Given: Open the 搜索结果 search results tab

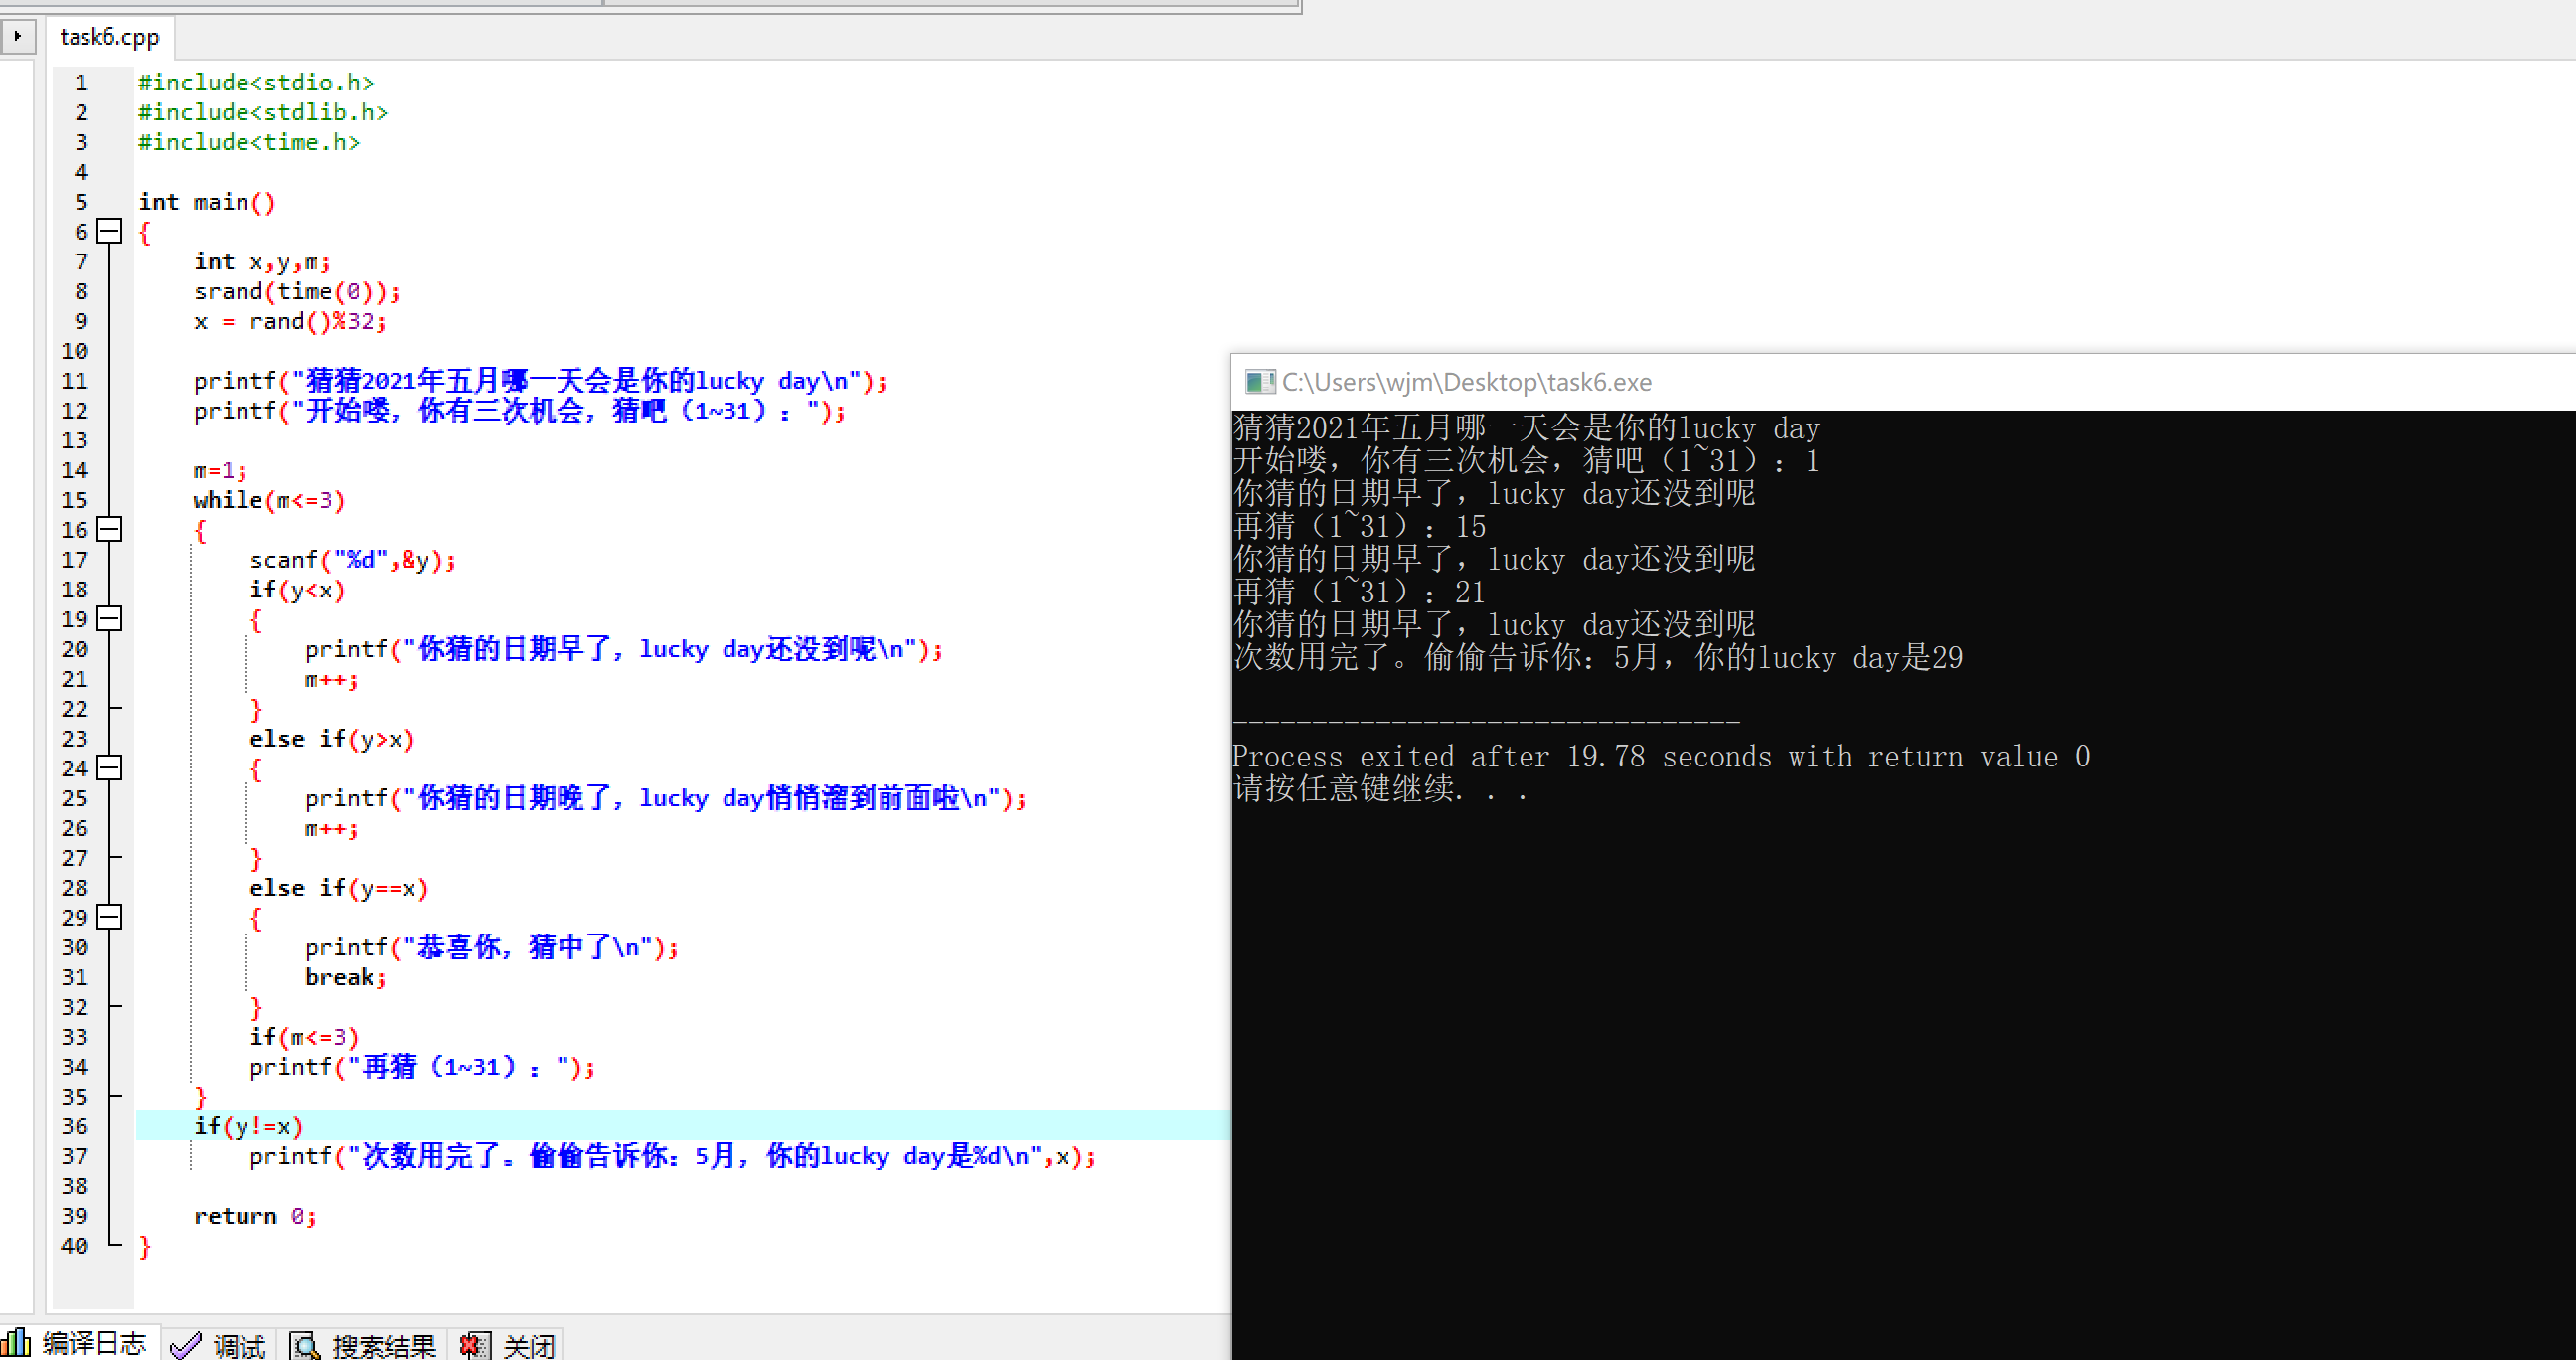Looking at the screenshot, I should [x=383, y=1346].
